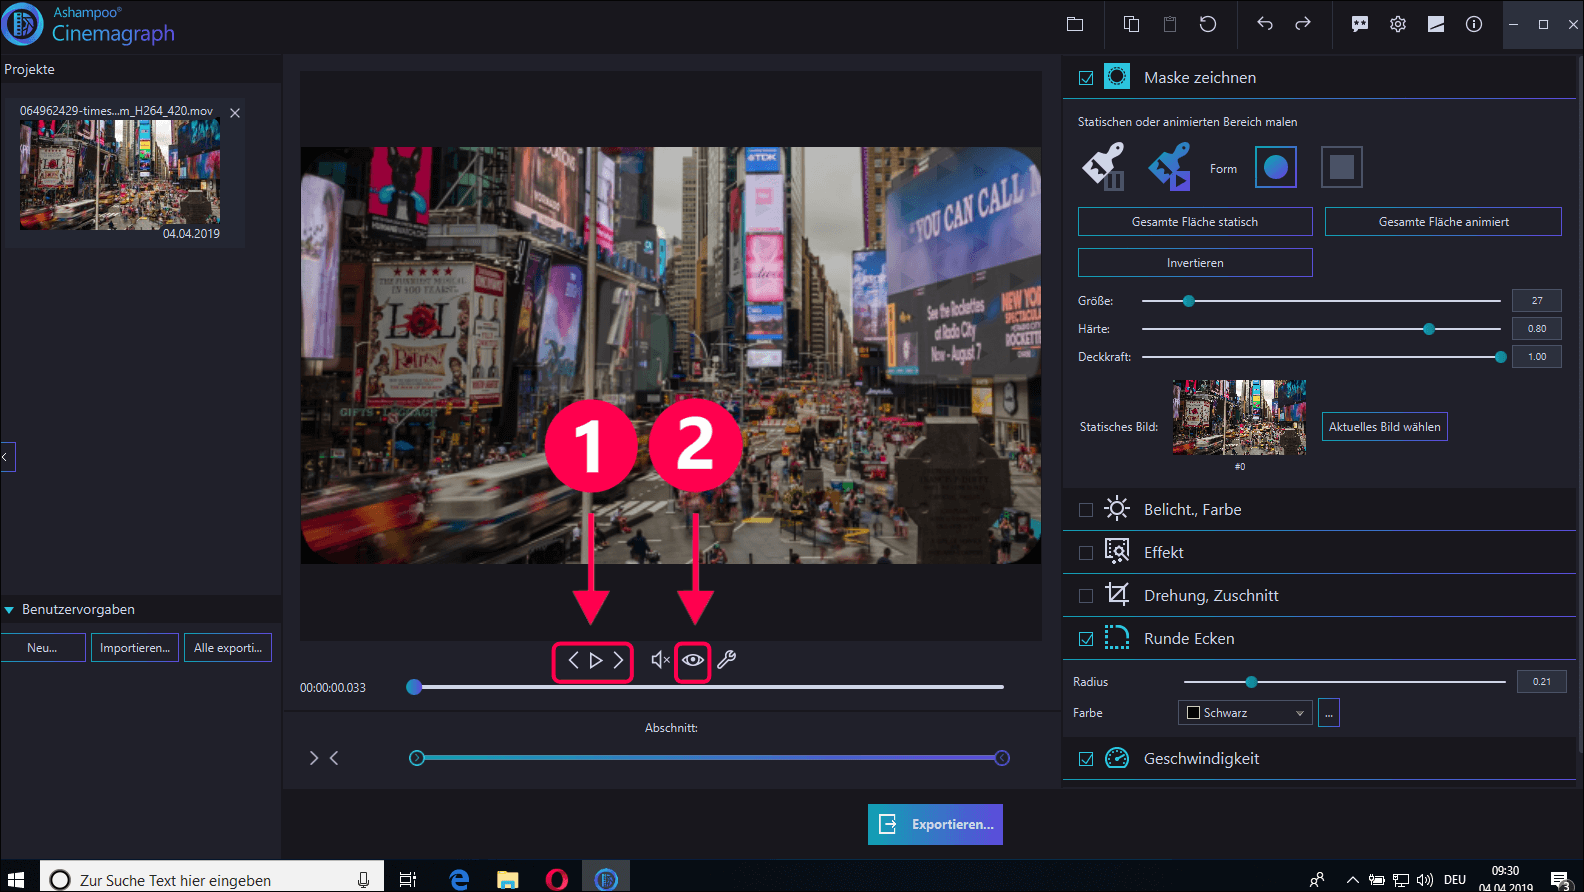The height and width of the screenshot is (892, 1584).
Task: Collapse the Benutzervorgaben panel
Action: click(9, 610)
